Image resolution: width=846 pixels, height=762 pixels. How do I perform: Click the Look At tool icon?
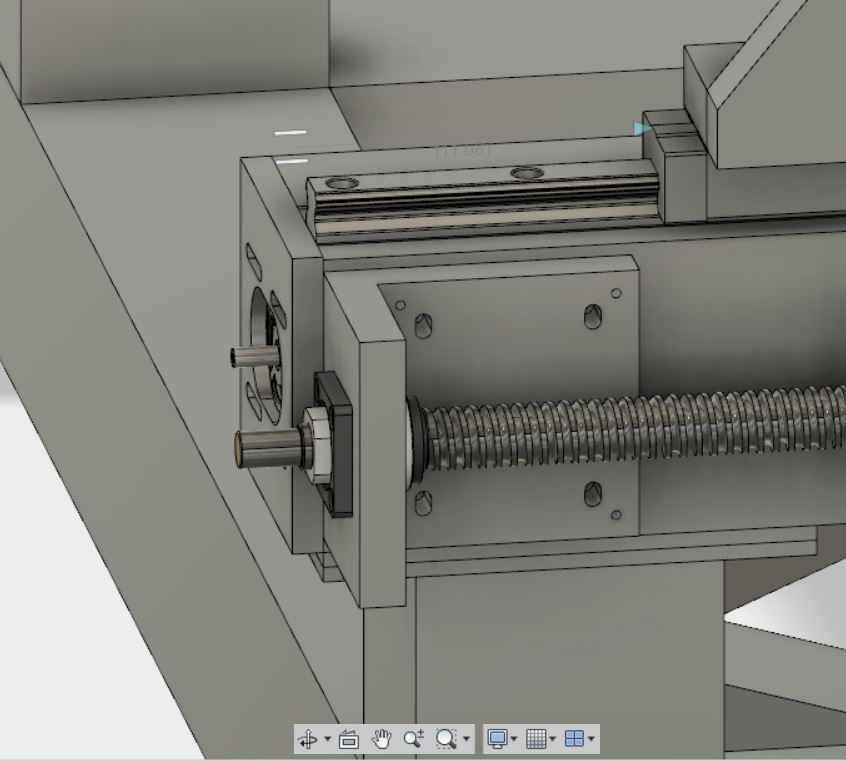349,739
